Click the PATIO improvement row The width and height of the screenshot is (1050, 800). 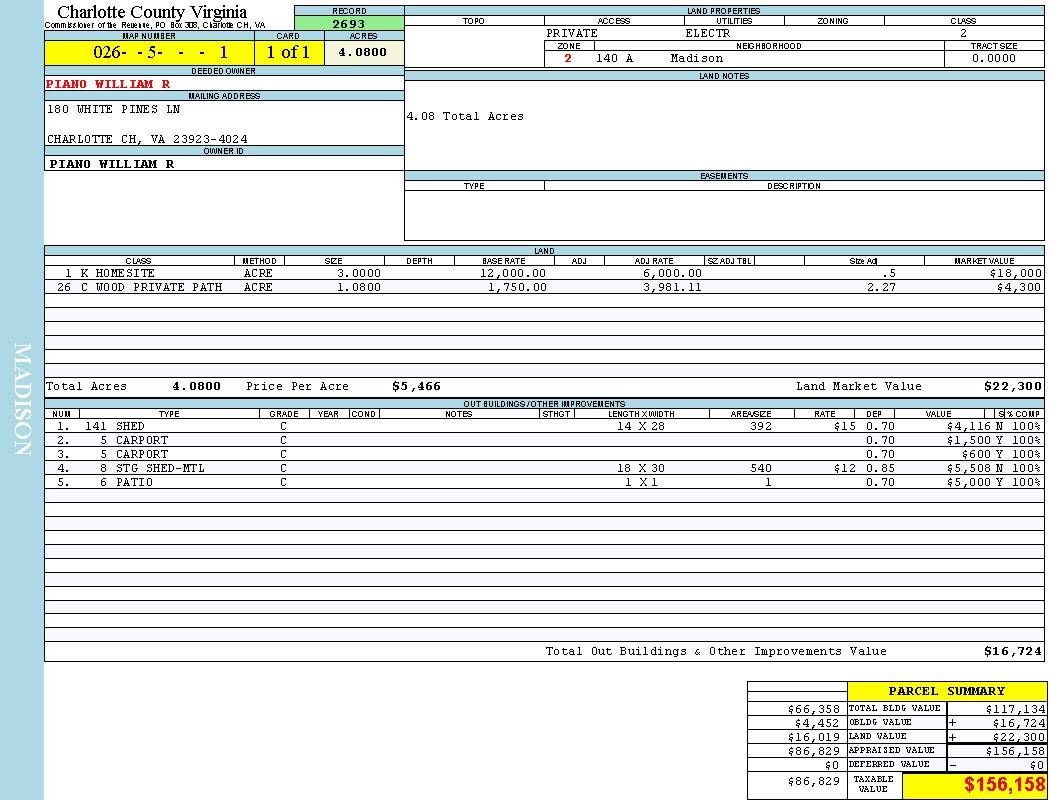tap(134, 482)
